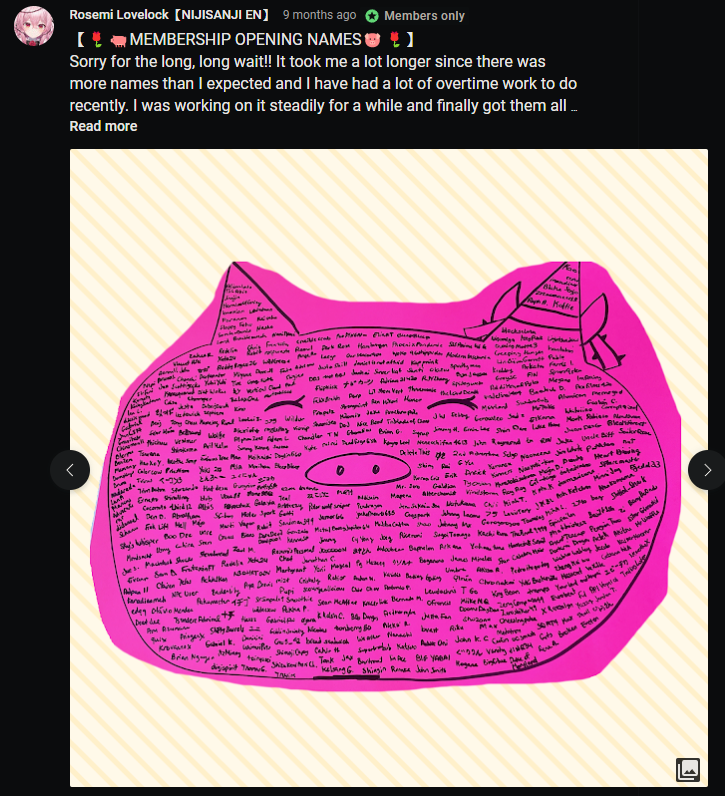Click the green Members only star badge

[x=372, y=16]
